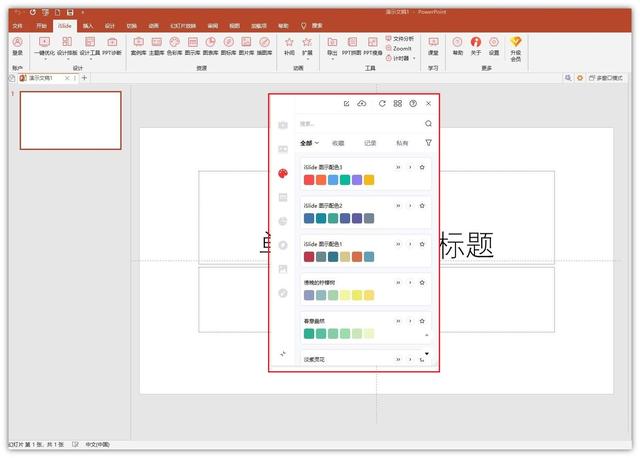Select the active palette icon in panel sidebar
The width and height of the screenshot is (640, 458).
[x=283, y=173]
